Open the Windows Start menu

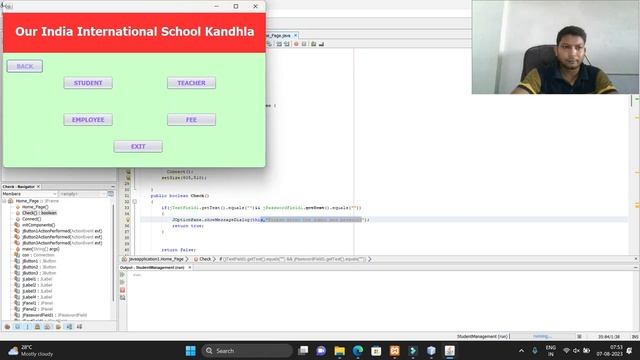pyautogui.click(x=191, y=351)
